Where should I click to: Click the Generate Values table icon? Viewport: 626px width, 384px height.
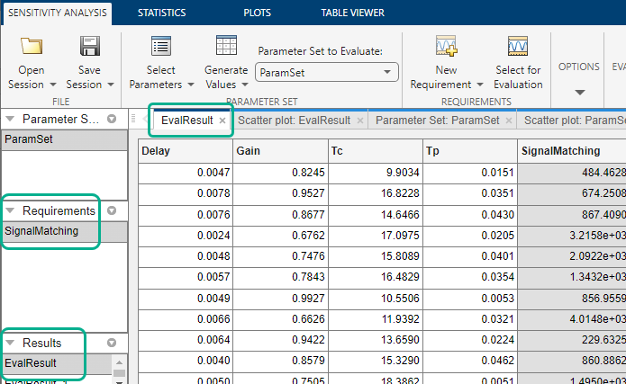point(226,45)
